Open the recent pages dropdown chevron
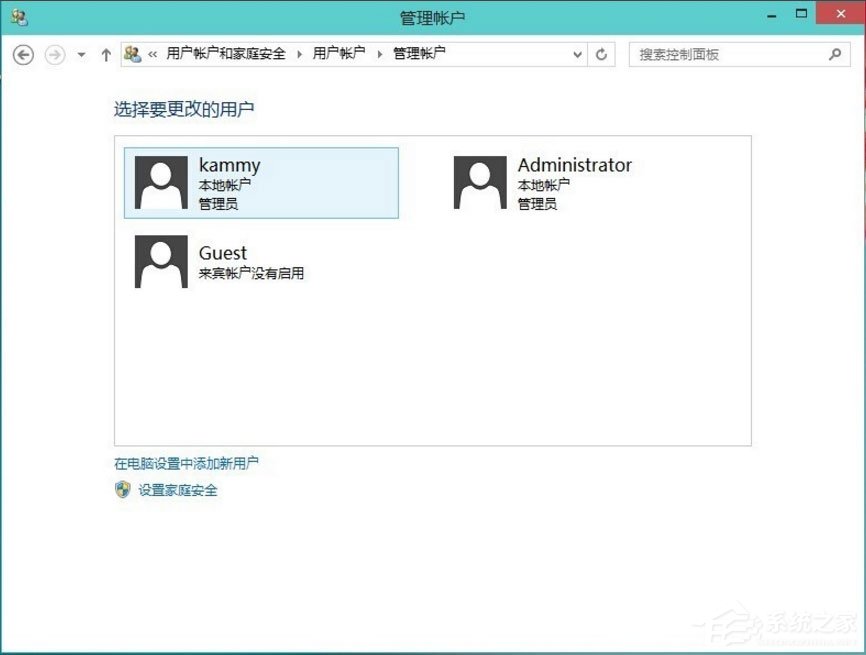Viewport: 866px width, 655px height. [80, 55]
